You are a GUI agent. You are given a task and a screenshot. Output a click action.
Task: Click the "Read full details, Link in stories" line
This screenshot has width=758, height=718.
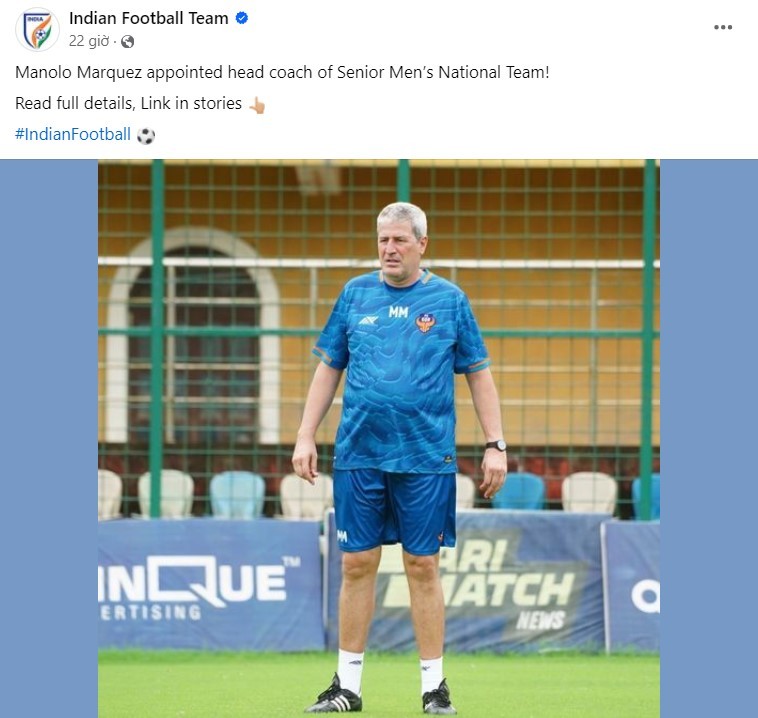(129, 103)
